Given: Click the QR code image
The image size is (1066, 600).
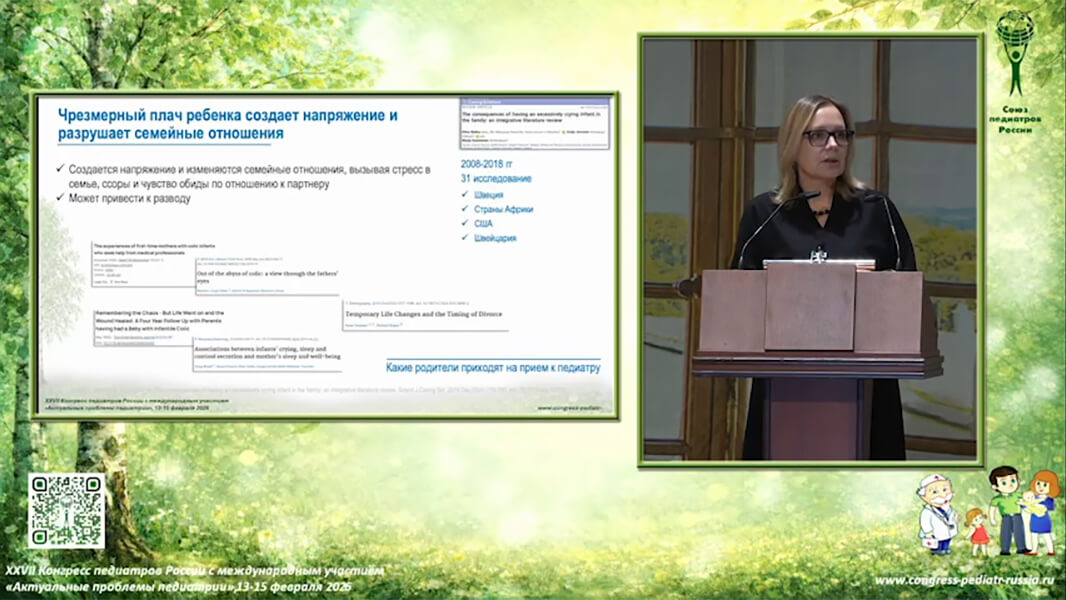Looking at the screenshot, I should pyautogui.click(x=67, y=511).
